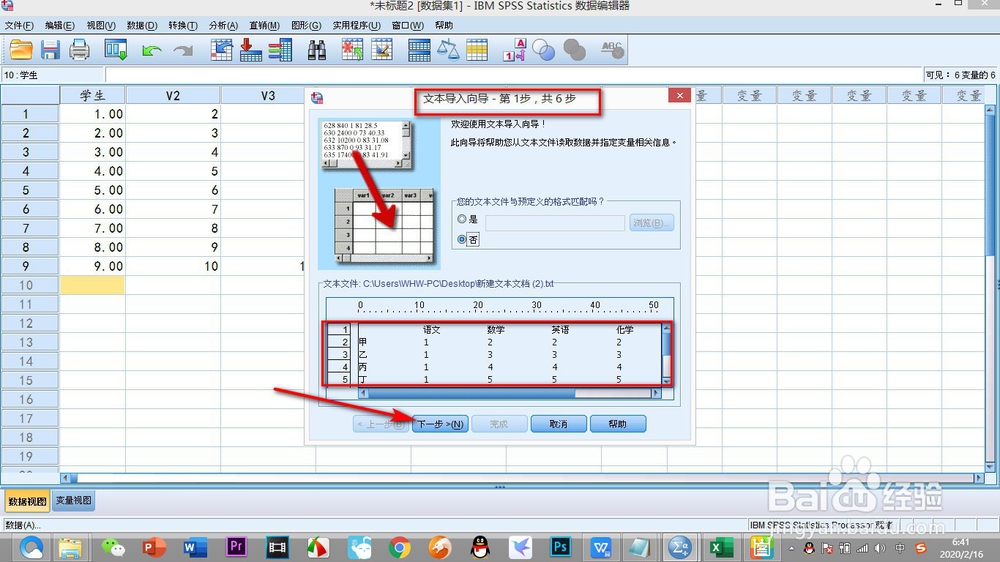
Task: Select column header 学生
Action: click(x=92, y=96)
